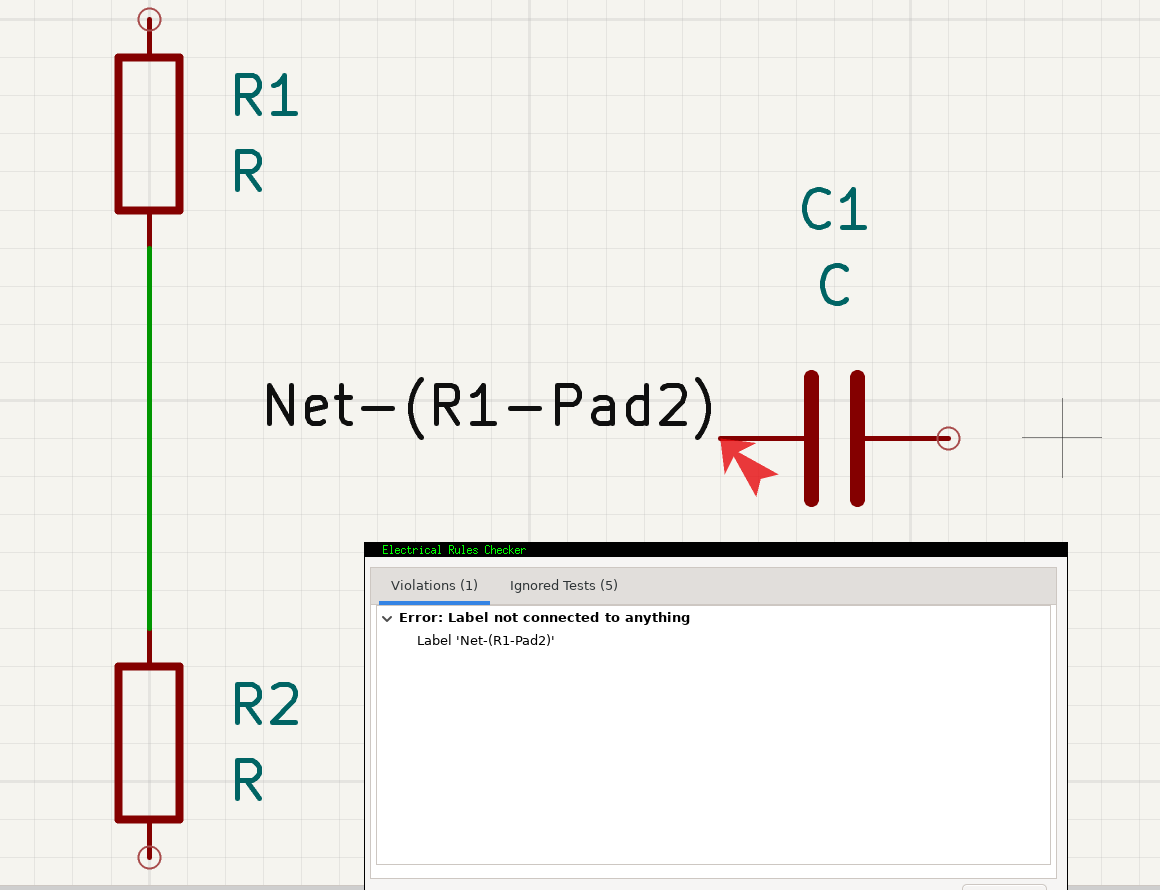This screenshot has height=890, width=1160.
Task: Click the R2 reference designator text
Action: 266,704
